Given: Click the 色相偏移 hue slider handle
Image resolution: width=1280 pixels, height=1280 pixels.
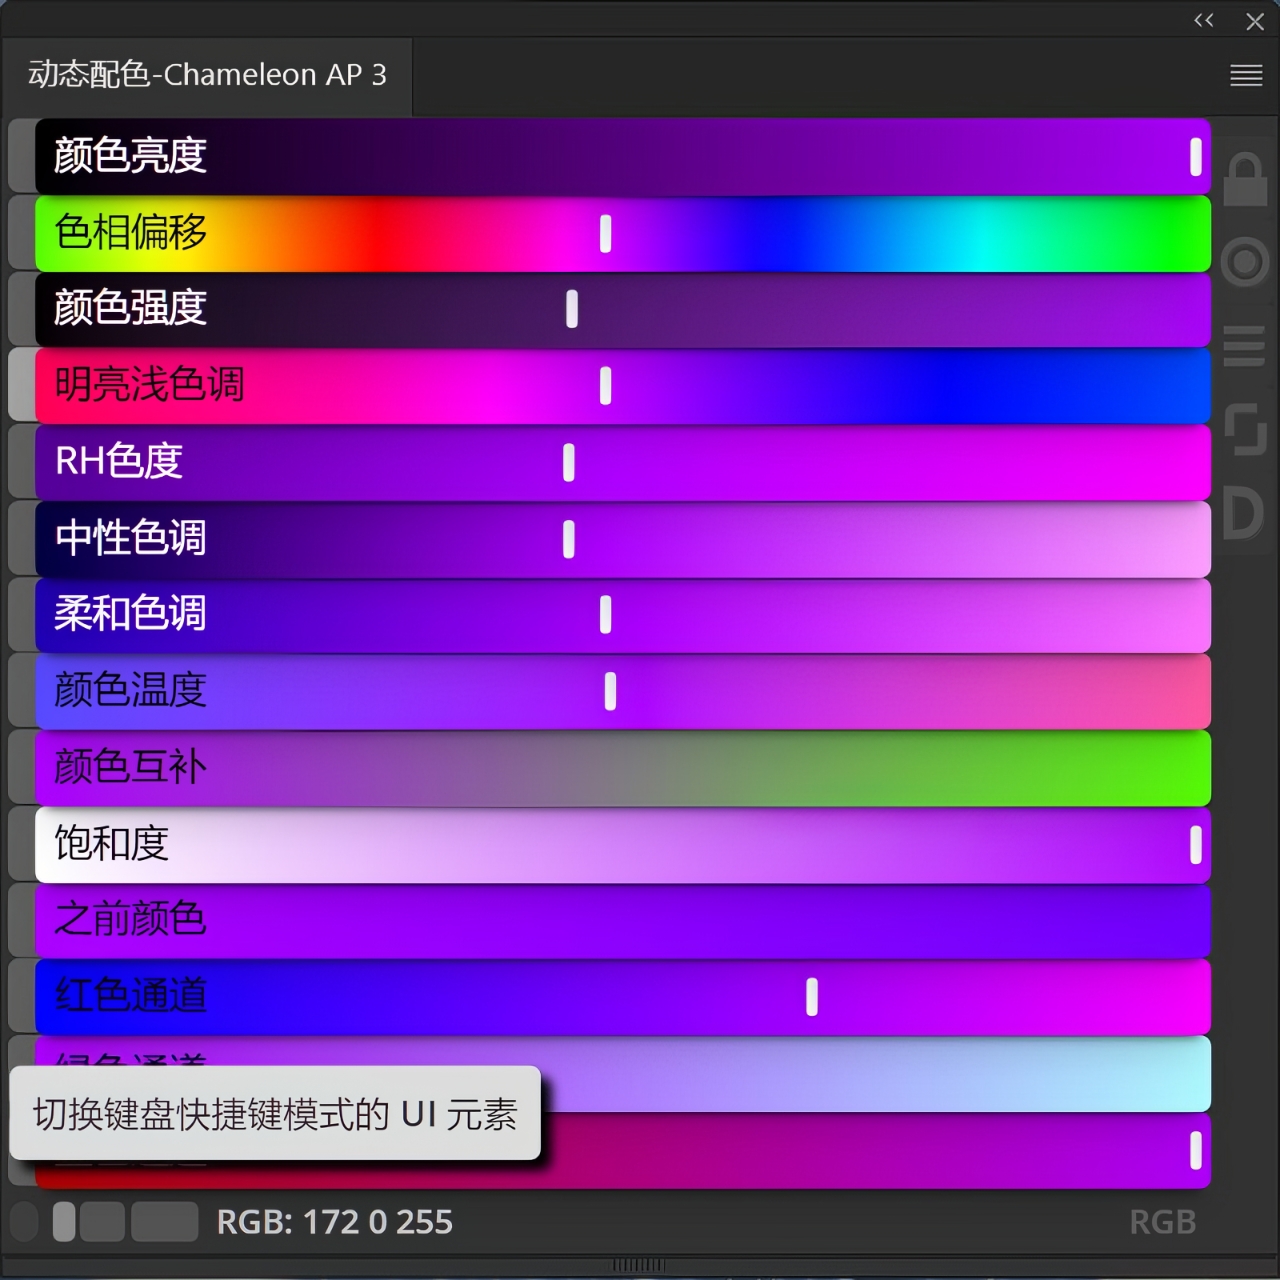Looking at the screenshot, I should [x=605, y=233].
